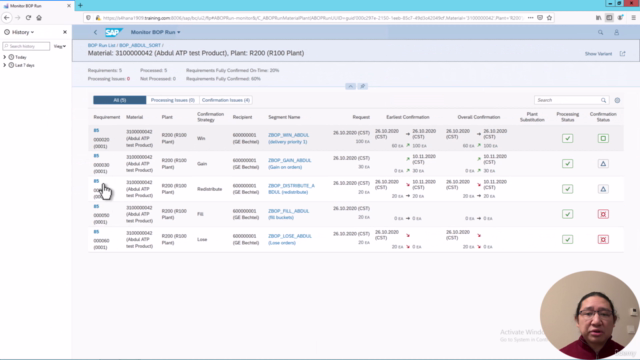The height and width of the screenshot is (360, 640).
Task: Open the Monitor BOP Run title dropdown
Action: [x=156, y=32]
